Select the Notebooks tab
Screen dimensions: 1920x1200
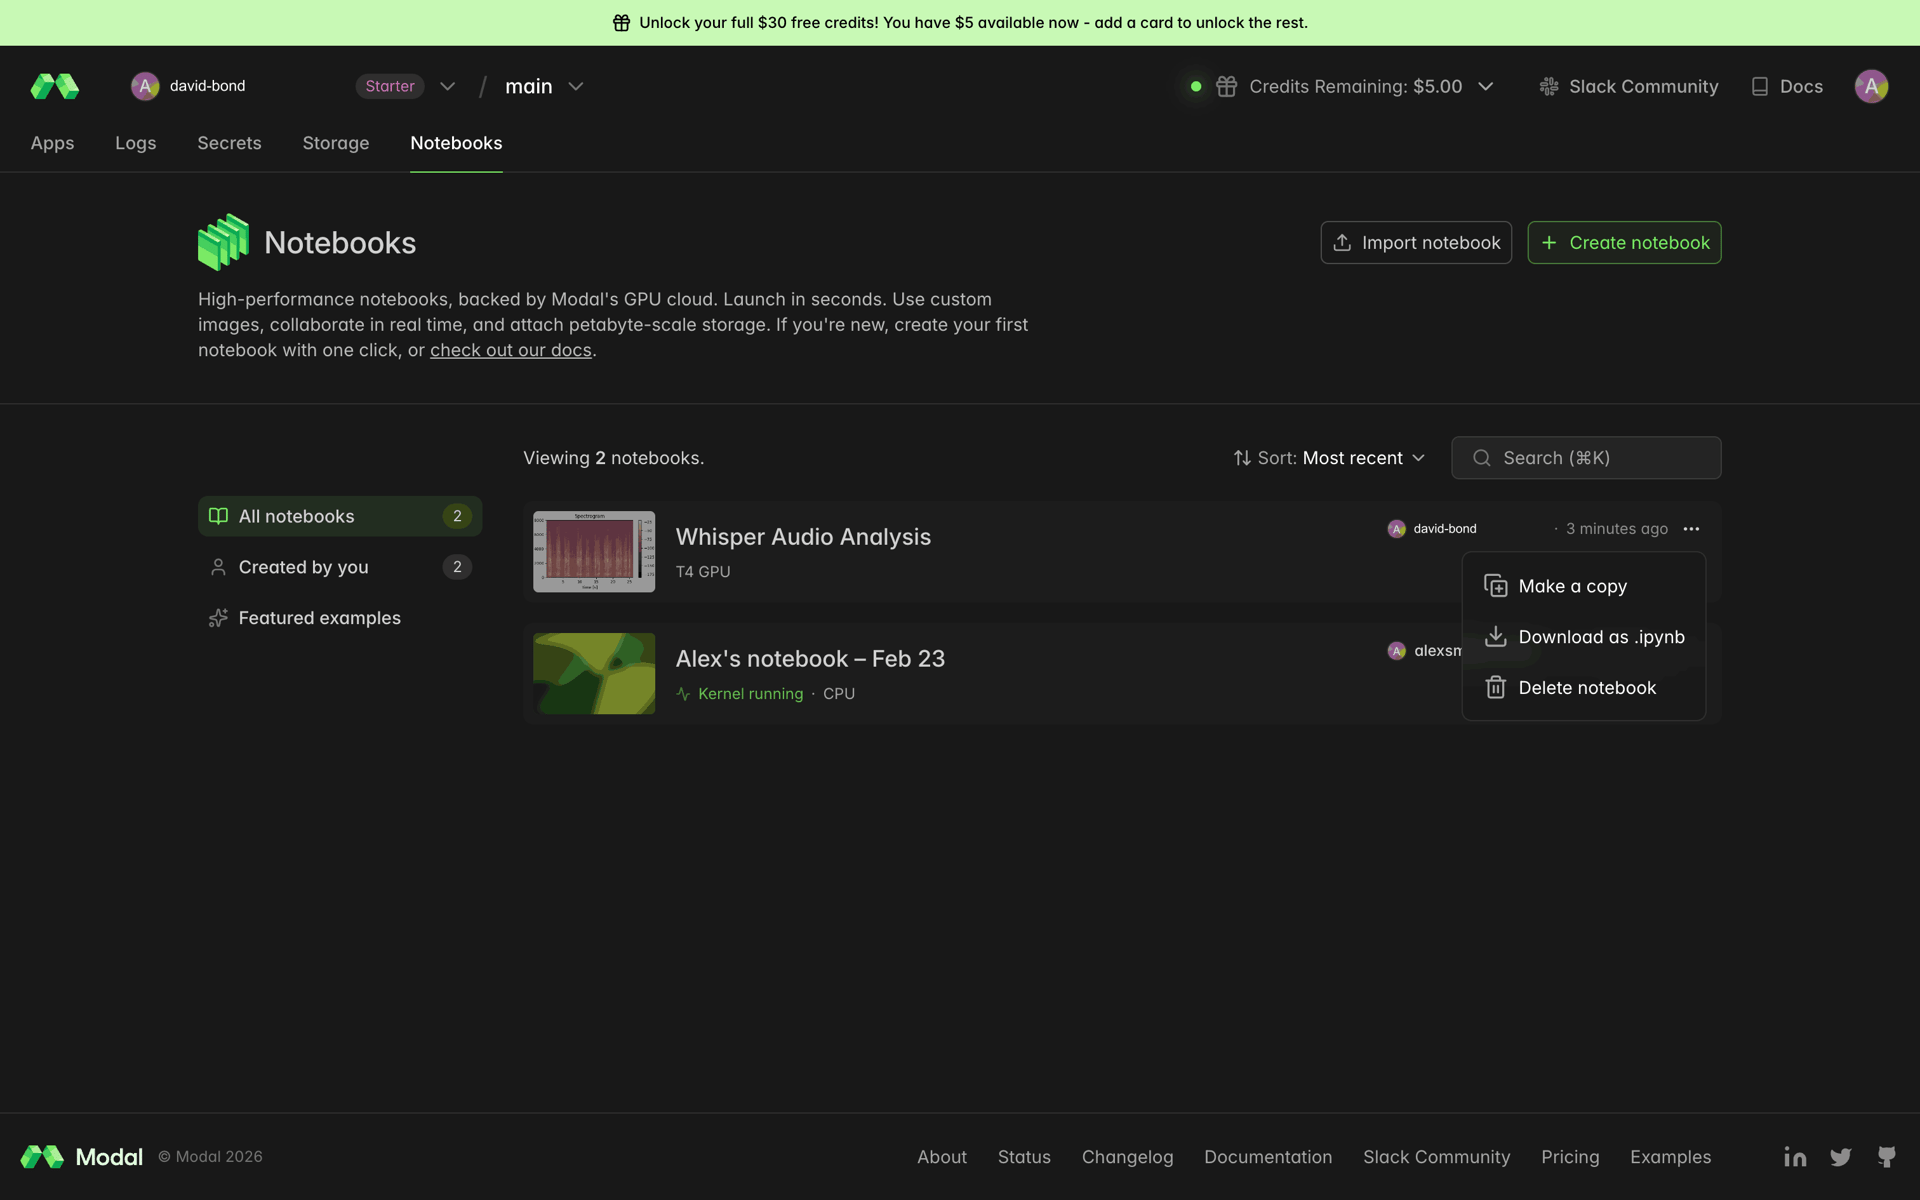456,143
